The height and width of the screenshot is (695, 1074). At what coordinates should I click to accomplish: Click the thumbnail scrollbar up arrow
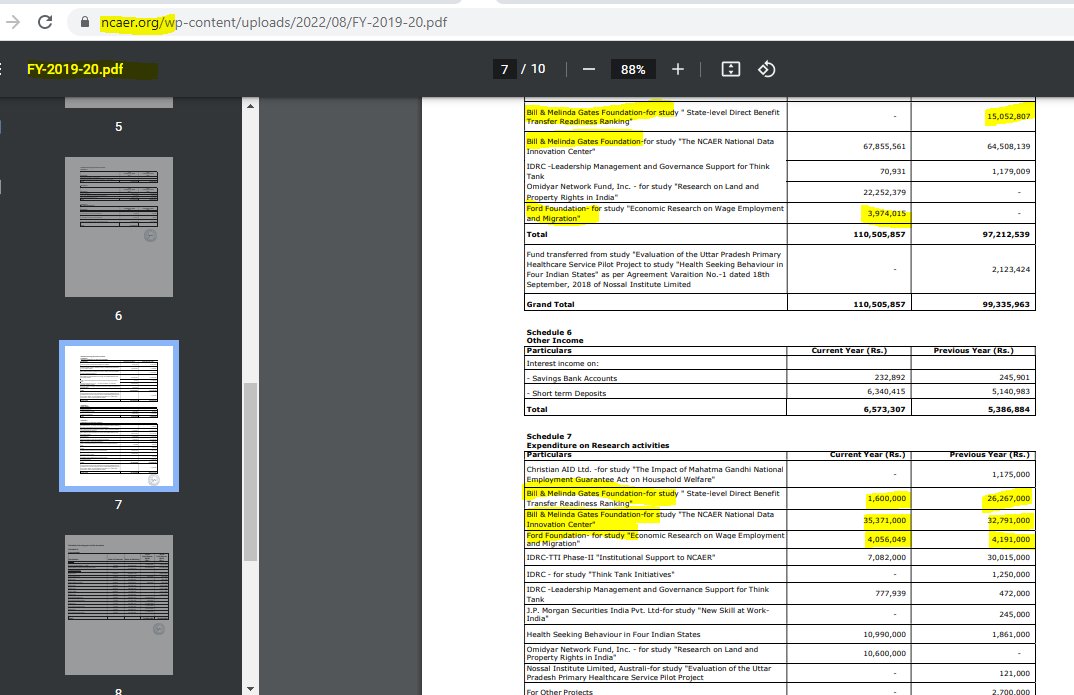pos(250,106)
